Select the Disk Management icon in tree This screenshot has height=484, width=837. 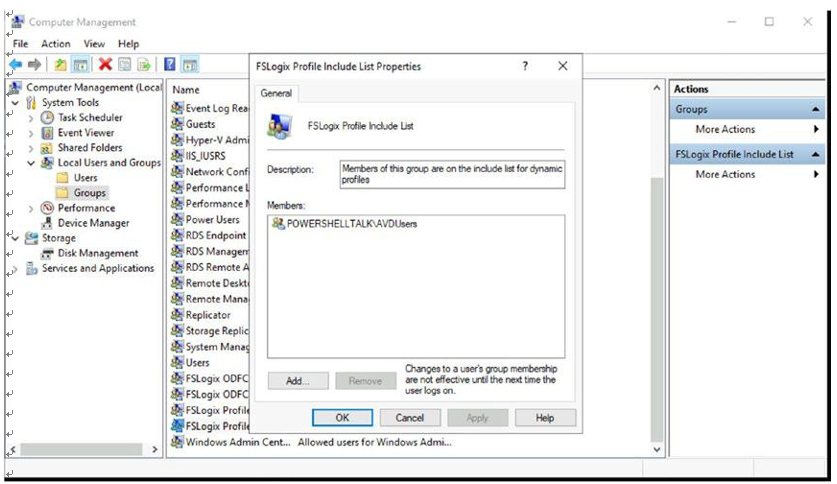coord(48,253)
